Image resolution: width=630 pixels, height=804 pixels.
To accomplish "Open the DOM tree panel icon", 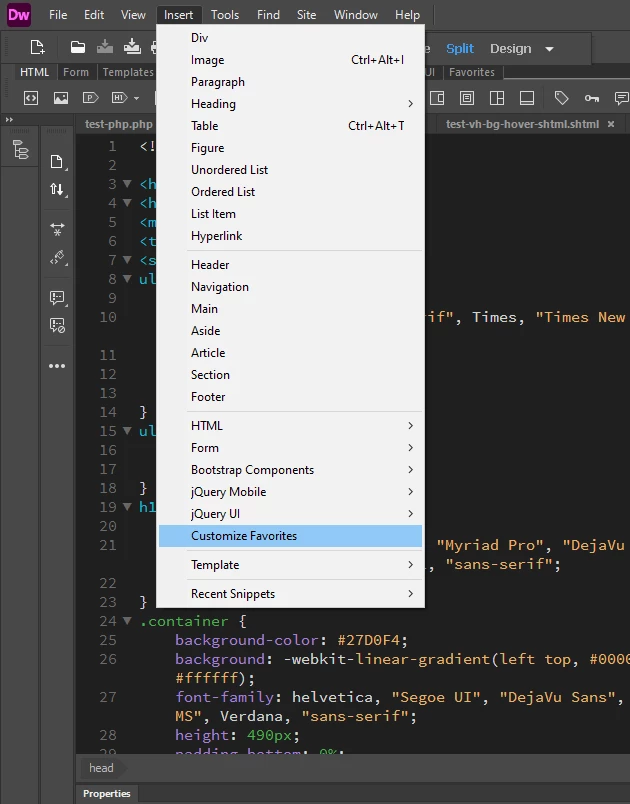I will pyautogui.click(x=21, y=150).
